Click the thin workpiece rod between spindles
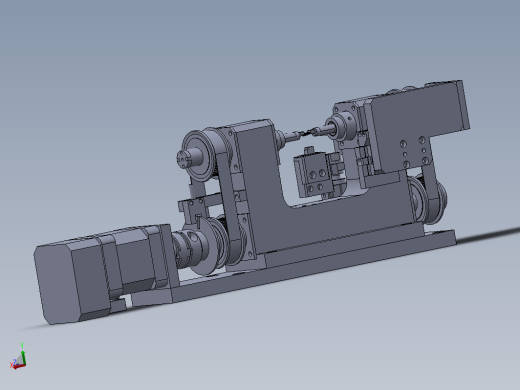520x390 pixels. [306, 133]
